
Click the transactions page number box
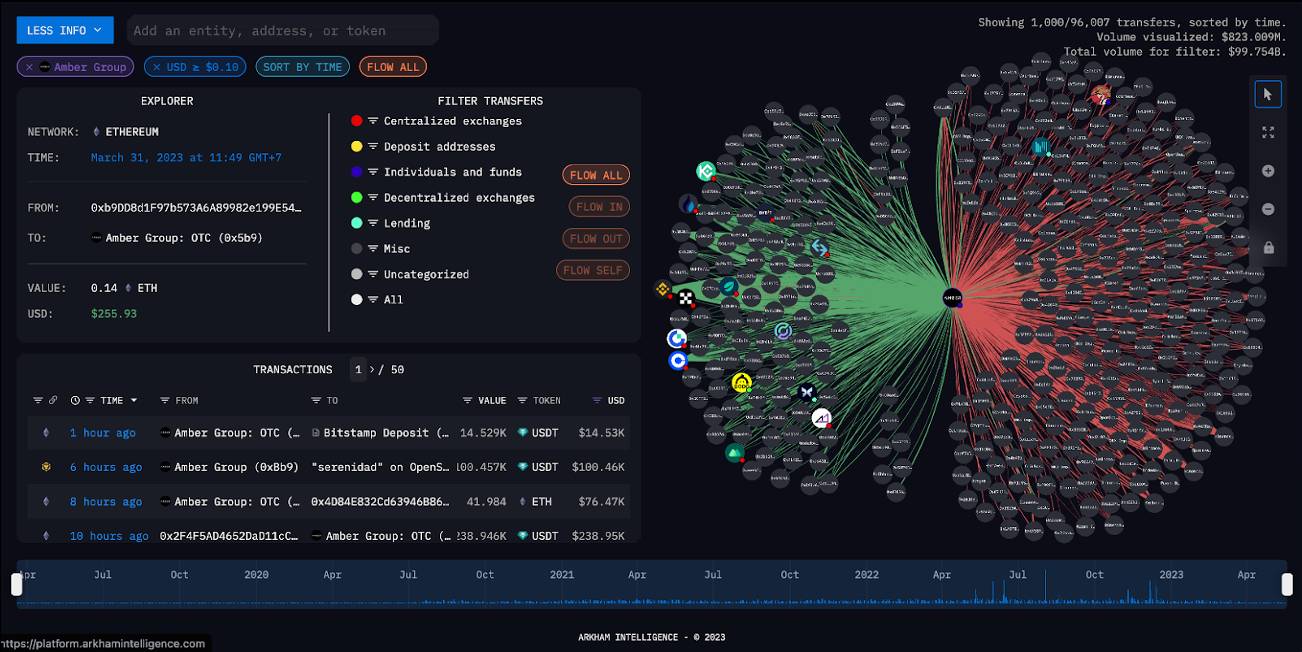click(x=358, y=370)
